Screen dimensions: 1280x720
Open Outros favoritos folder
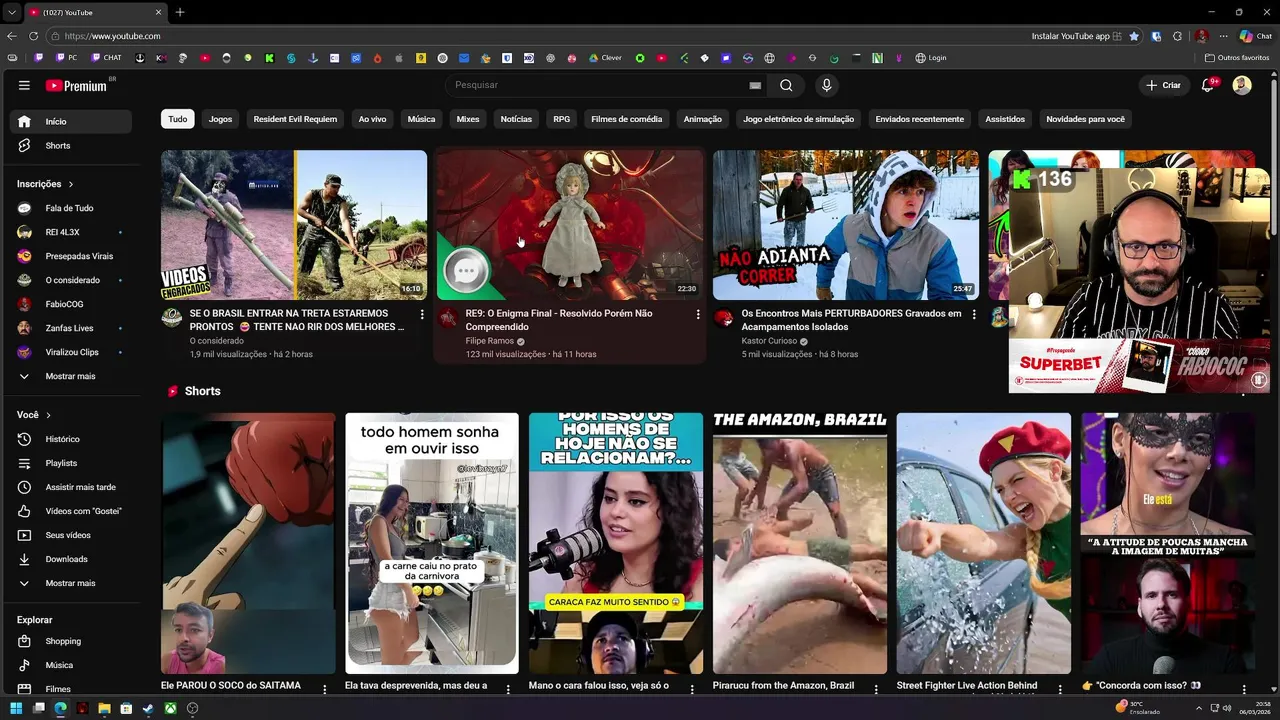[x=1237, y=58]
